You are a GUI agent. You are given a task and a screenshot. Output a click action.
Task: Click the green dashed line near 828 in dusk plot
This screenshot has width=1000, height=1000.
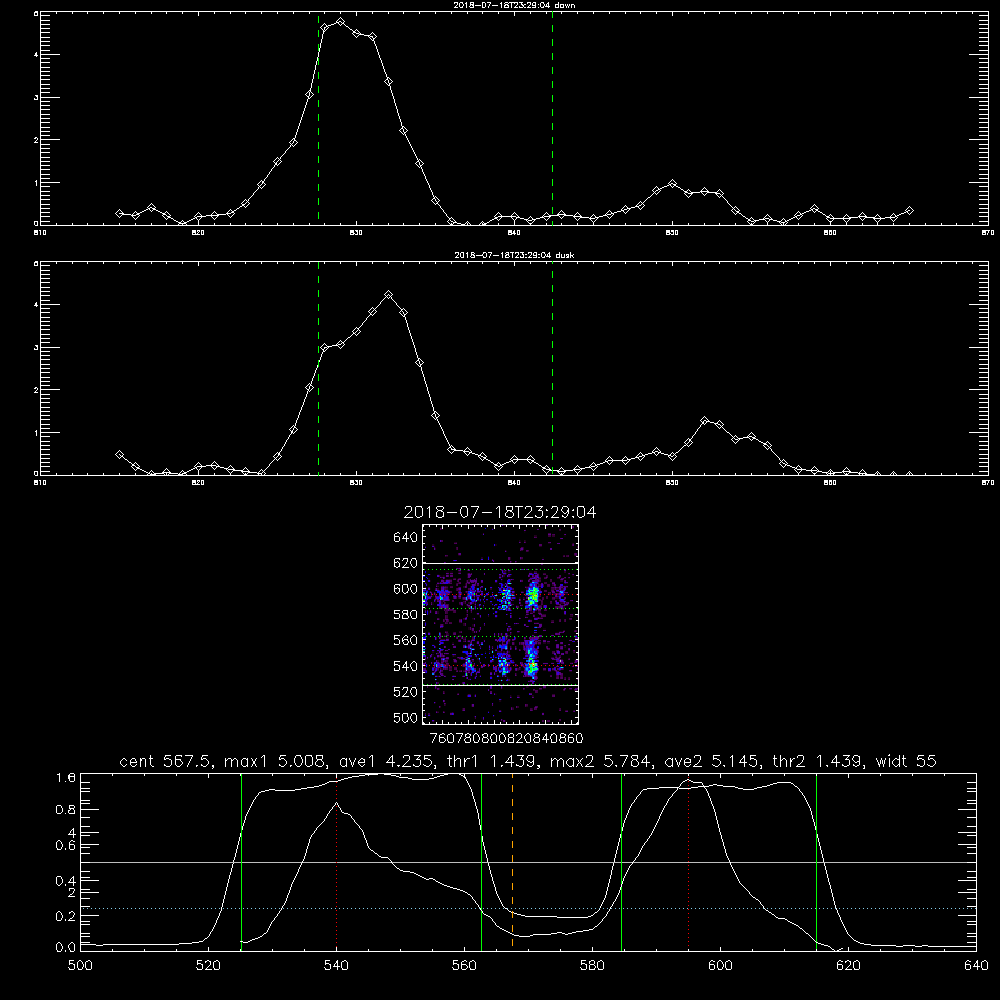coord(318,368)
